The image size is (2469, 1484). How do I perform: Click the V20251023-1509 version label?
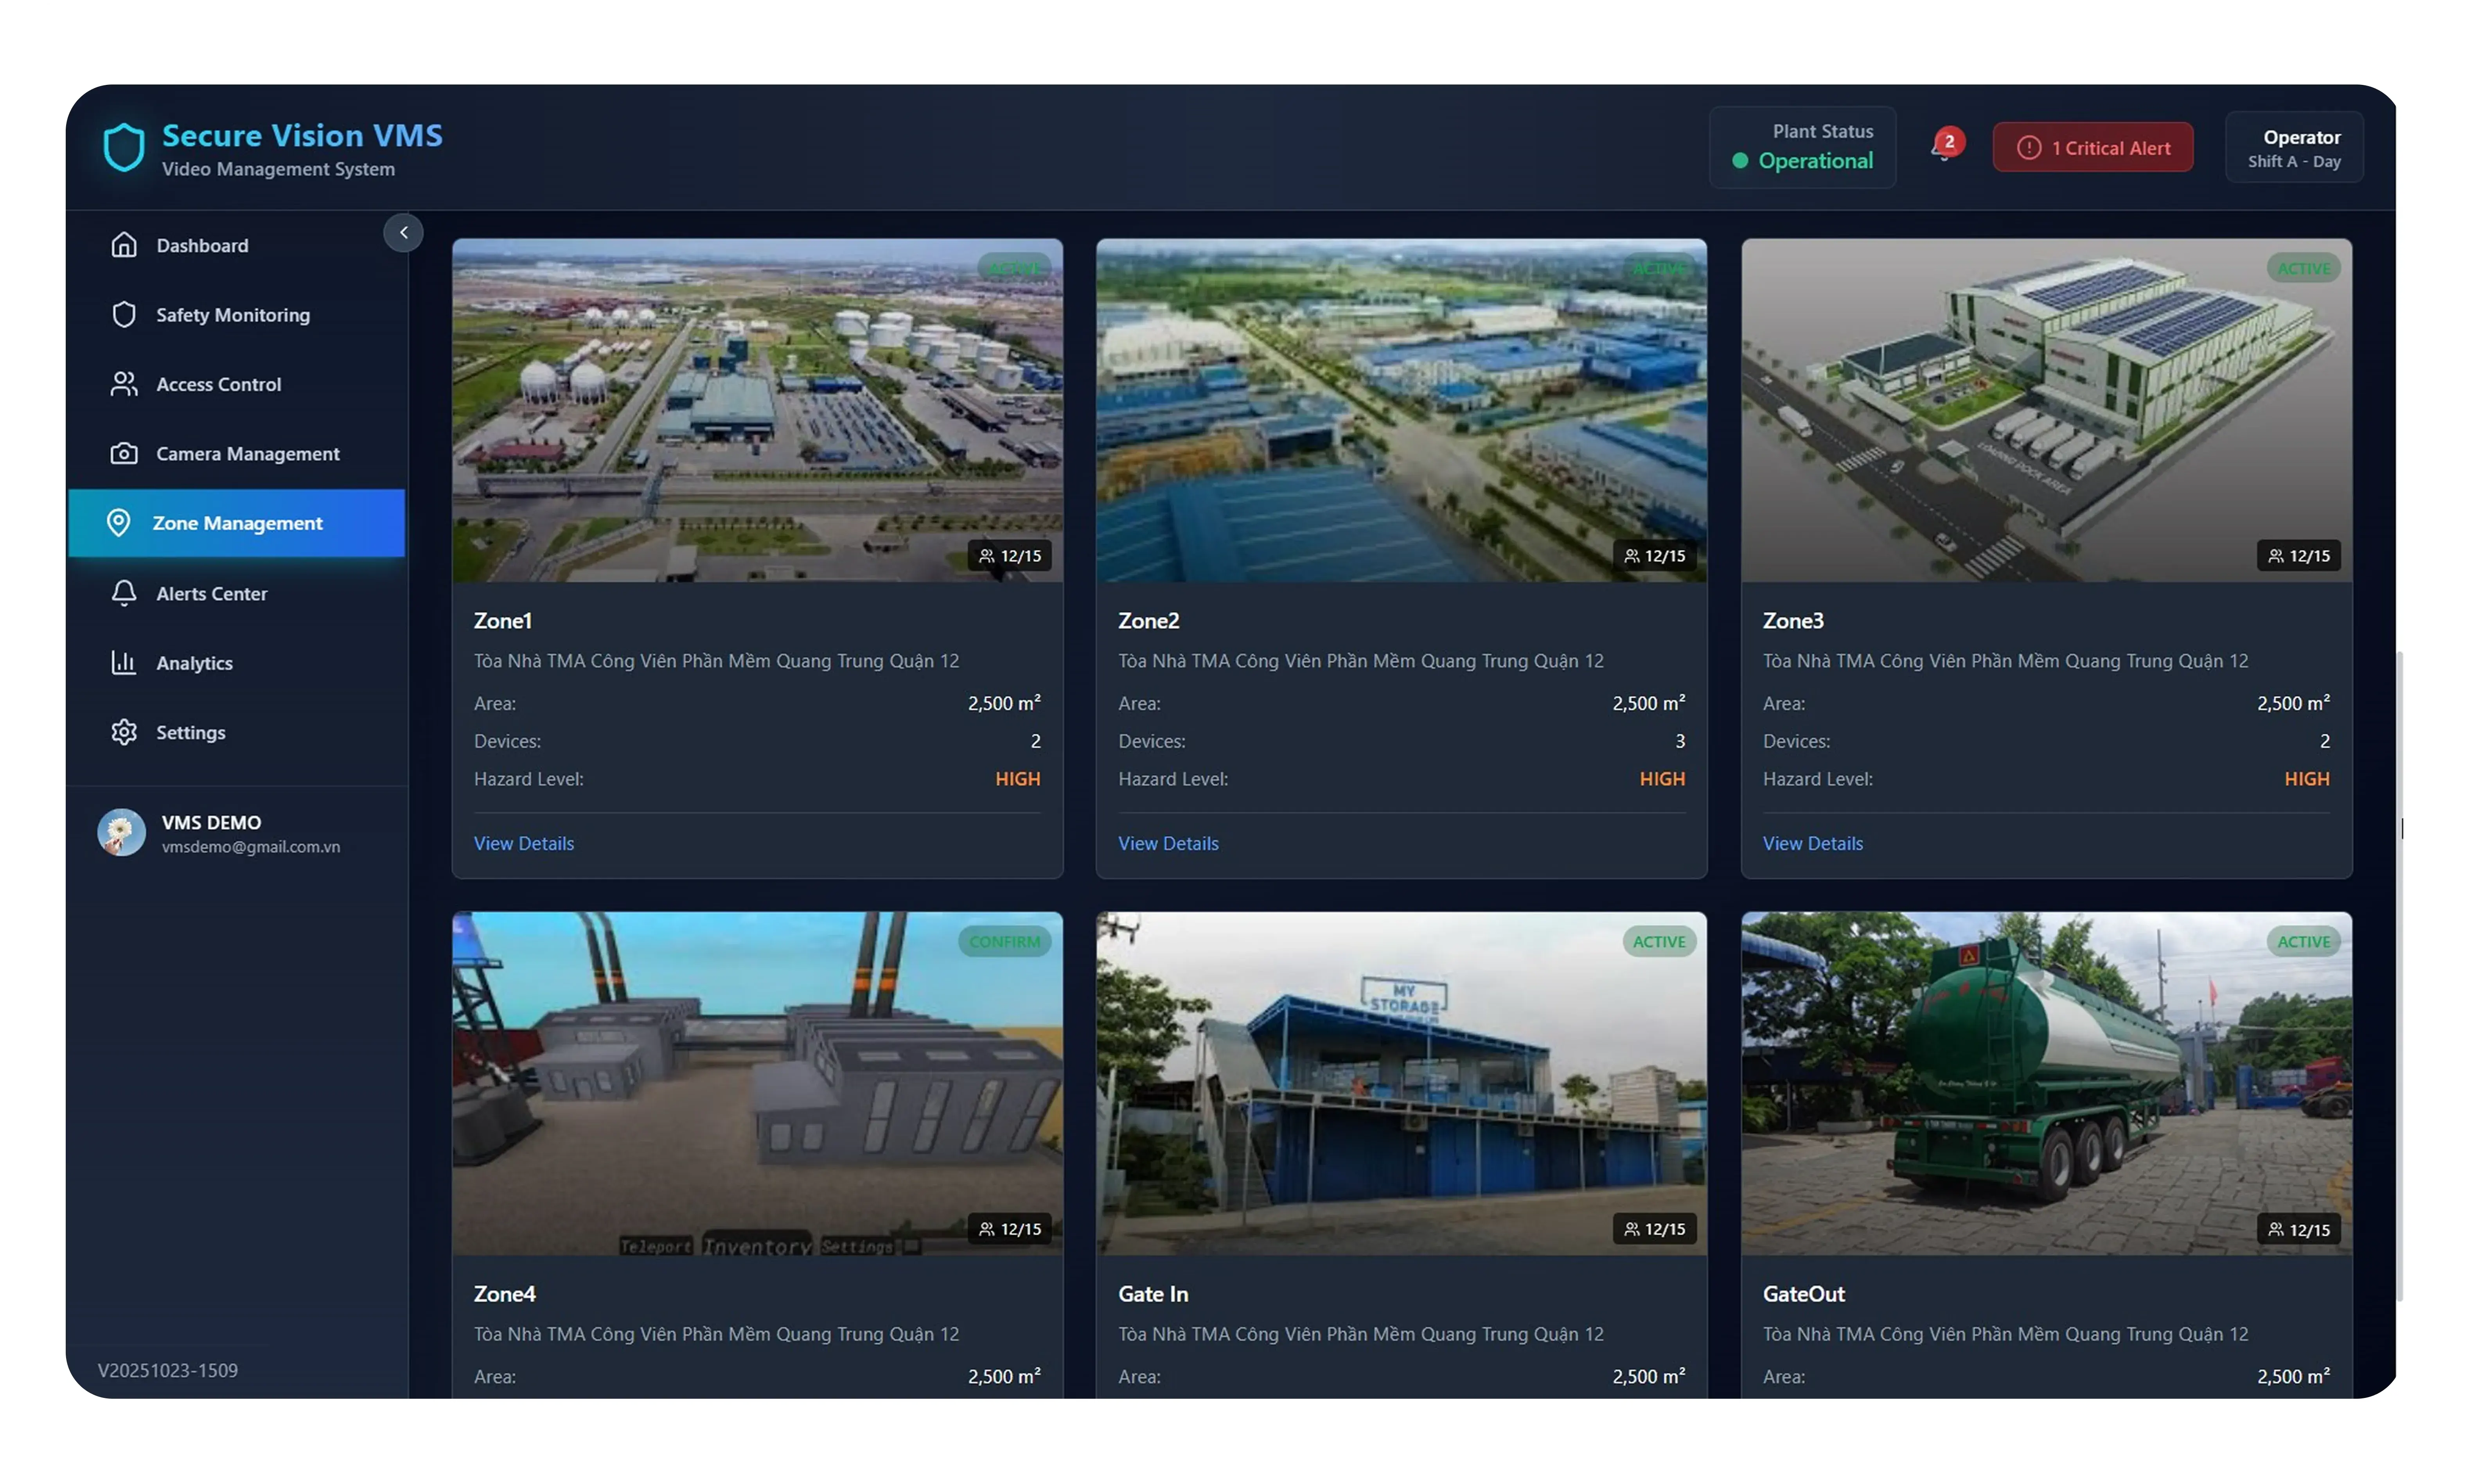pyautogui.click(x=168, y=1370)
